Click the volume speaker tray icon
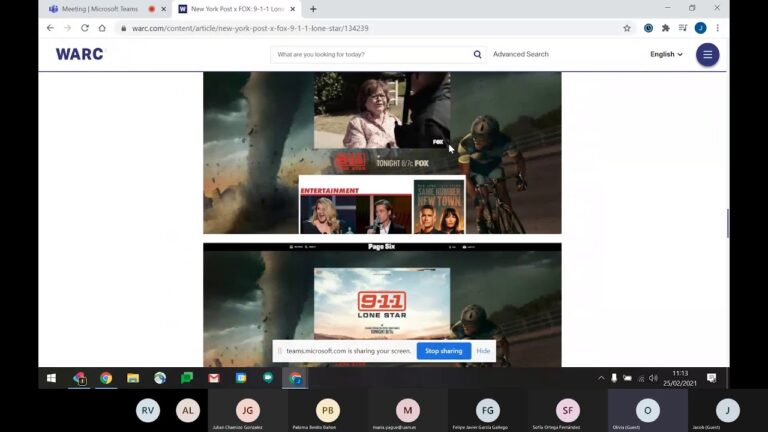This screenshot has height=432, width=768. 653,378
